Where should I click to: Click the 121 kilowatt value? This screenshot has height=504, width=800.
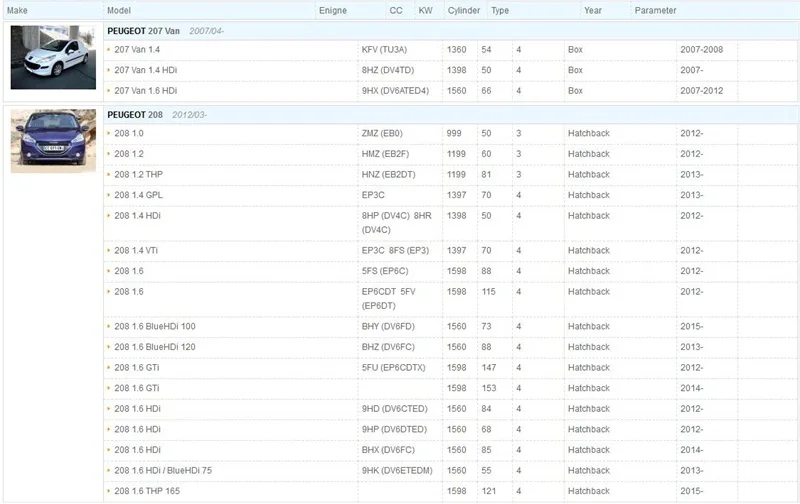pyautogui.click(x=489, y=491)
